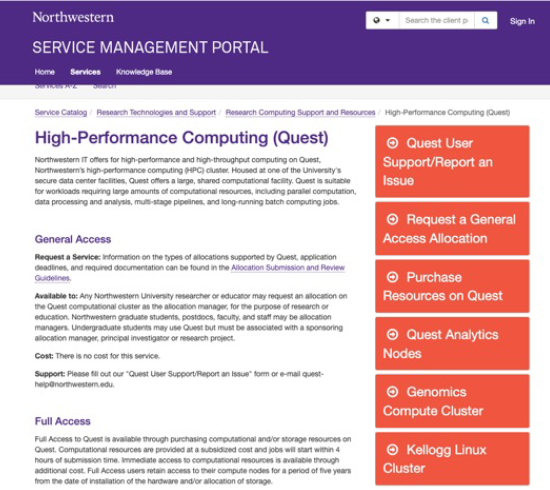Click the SERVICE MANAGEMENT PORTAL title
550x490 pixels.
point(150,48)
